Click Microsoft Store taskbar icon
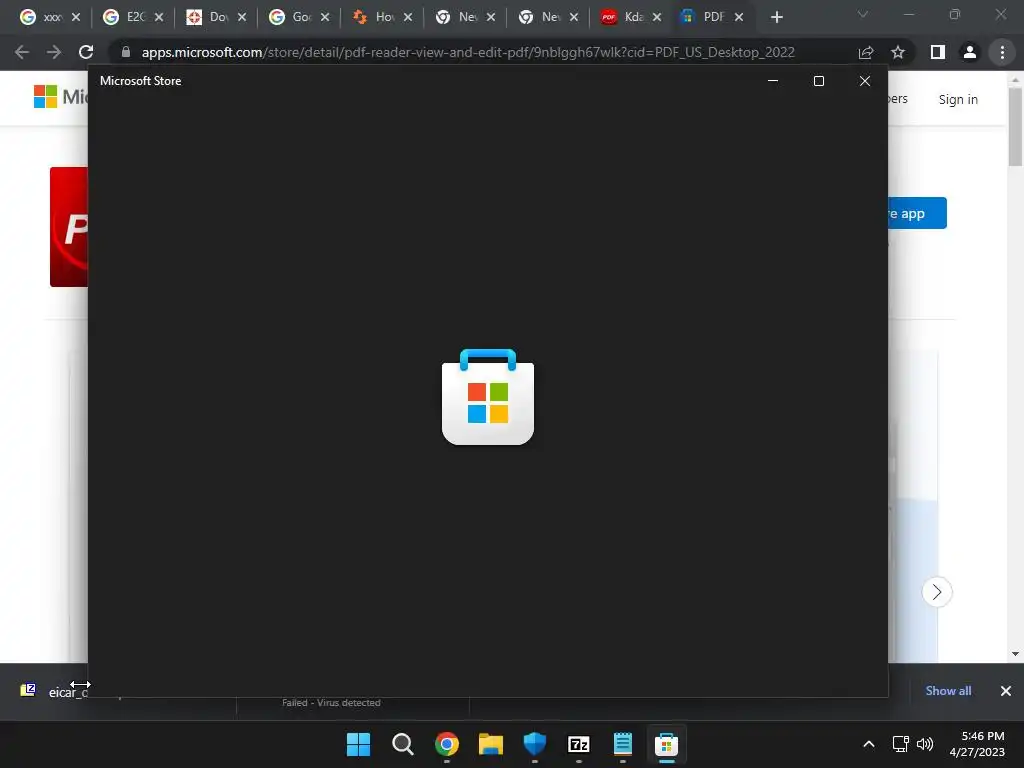 click(x=667, y=744)
